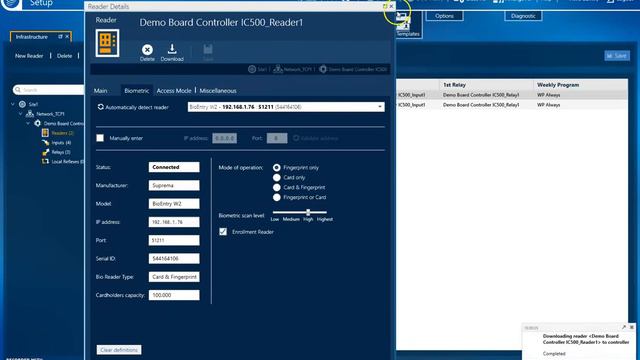Click New Reader in Infrastructure toolbar

pos(29,56)
